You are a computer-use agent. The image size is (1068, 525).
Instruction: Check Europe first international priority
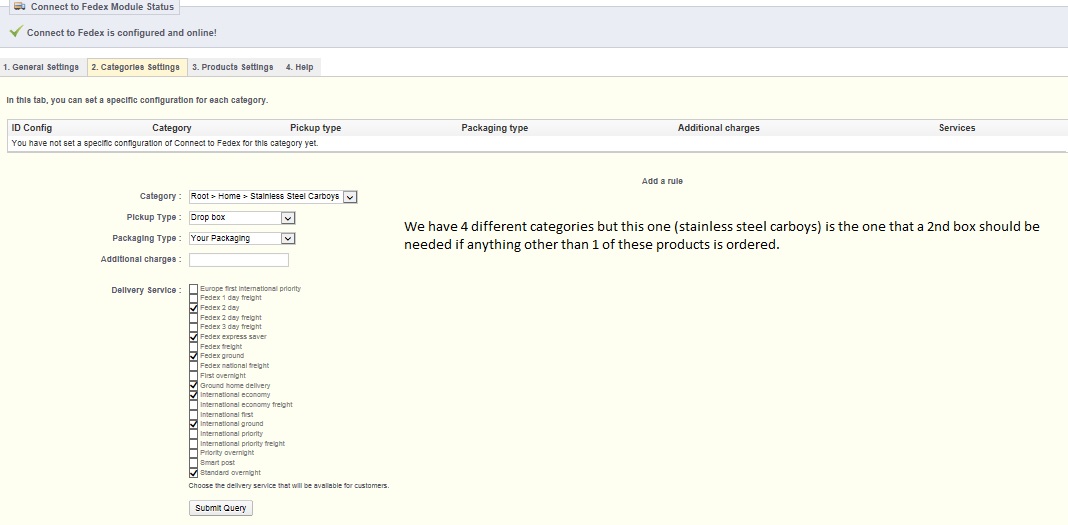[193, 289]
